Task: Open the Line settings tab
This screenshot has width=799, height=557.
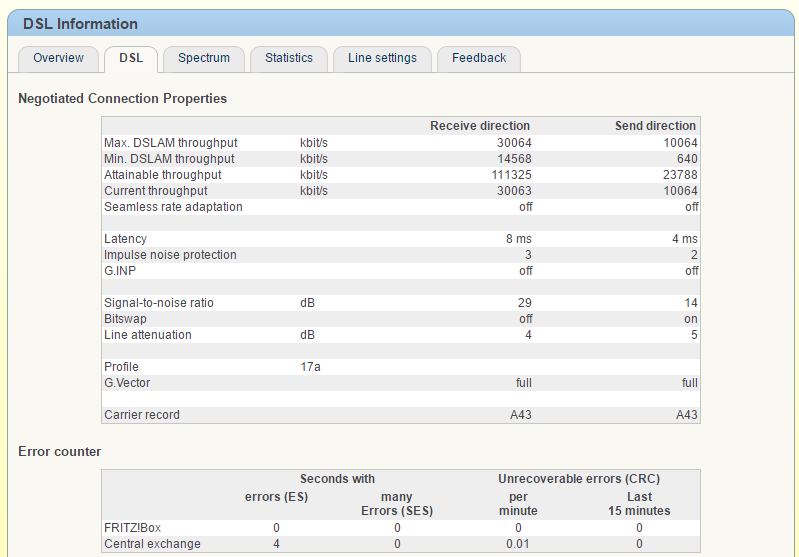Action: [x=382, y=58]
